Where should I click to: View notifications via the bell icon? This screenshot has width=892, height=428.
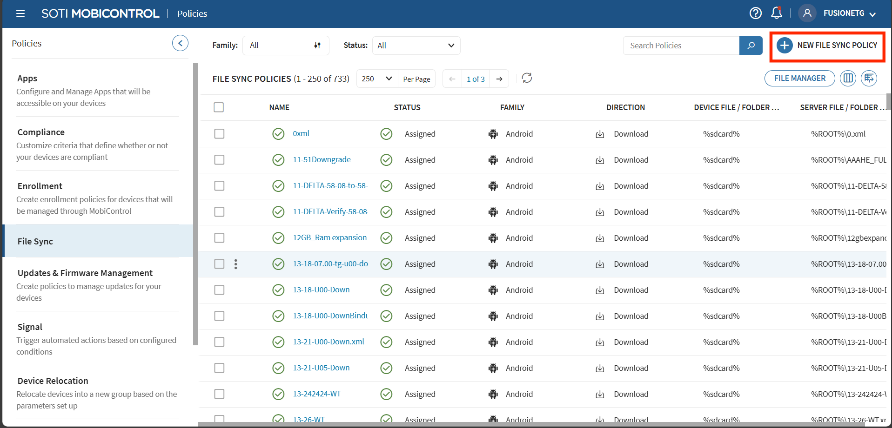pos(777,14)
